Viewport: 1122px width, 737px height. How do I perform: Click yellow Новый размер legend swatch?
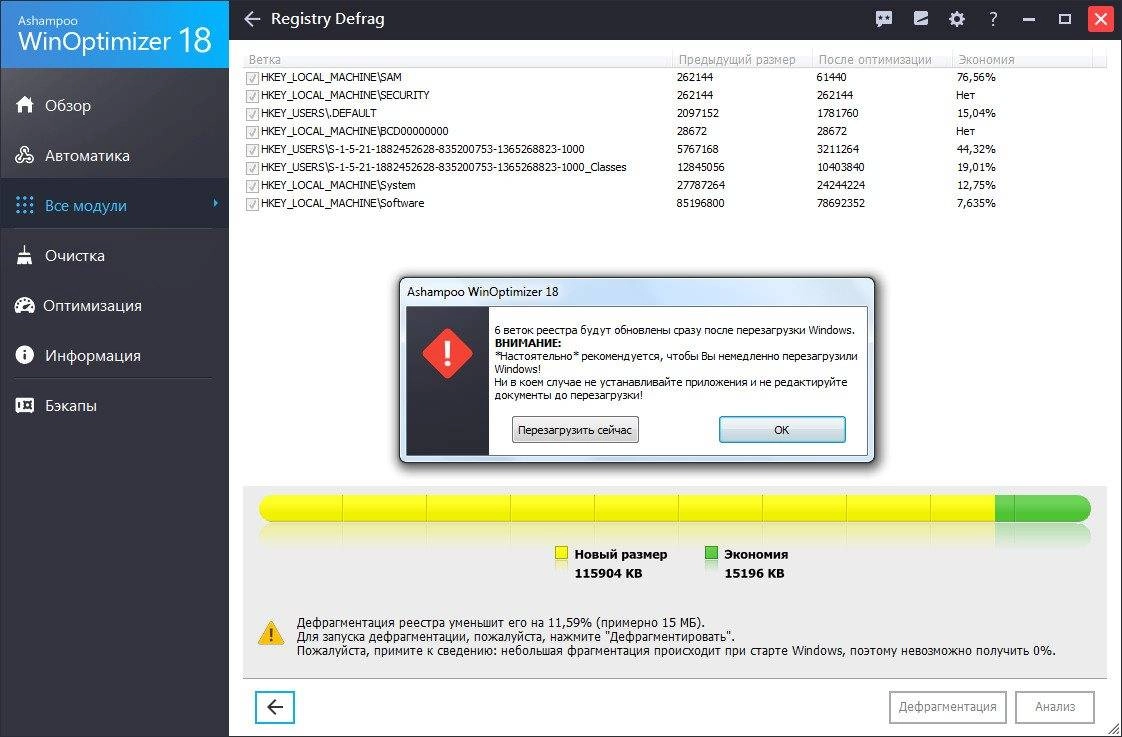[561, 552]
